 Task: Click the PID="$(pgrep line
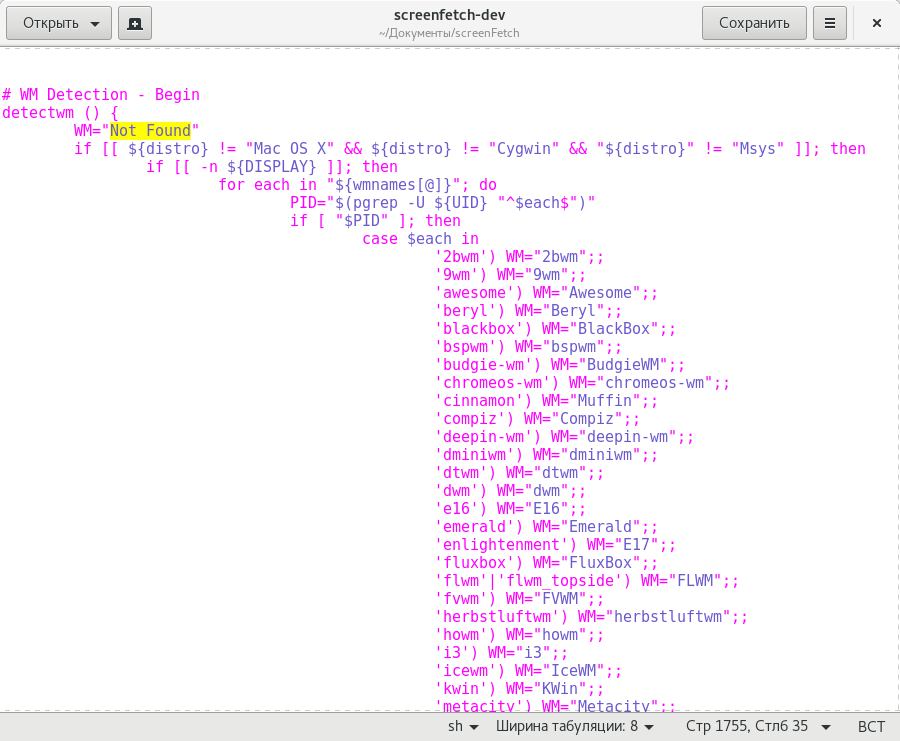443,203
